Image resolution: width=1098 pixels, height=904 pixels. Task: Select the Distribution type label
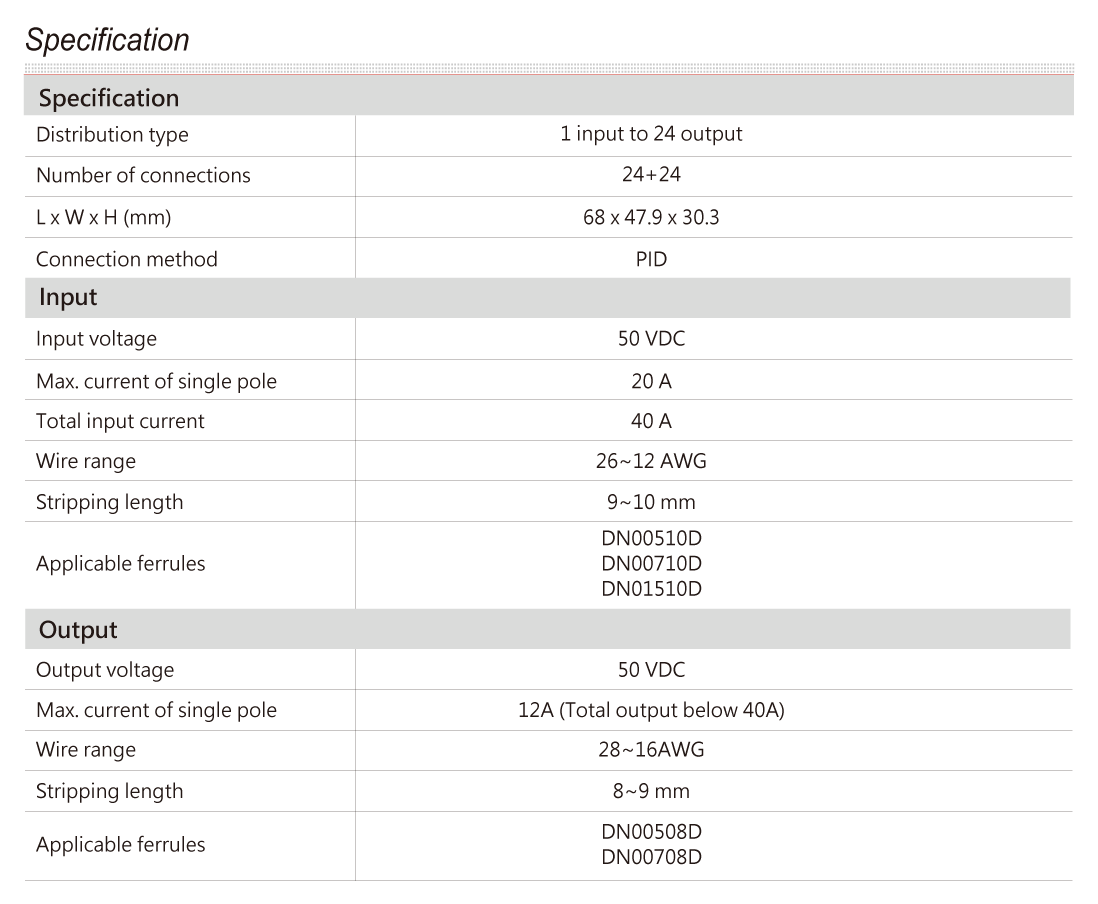[112, 134]
